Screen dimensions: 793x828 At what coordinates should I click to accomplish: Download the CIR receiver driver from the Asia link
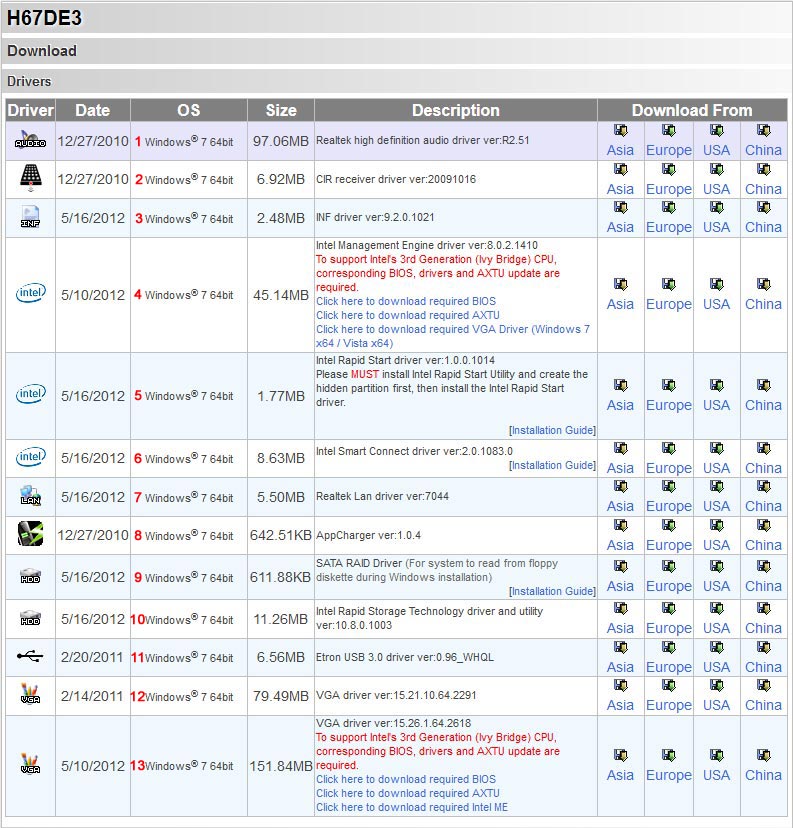click(x=620, y=189)
